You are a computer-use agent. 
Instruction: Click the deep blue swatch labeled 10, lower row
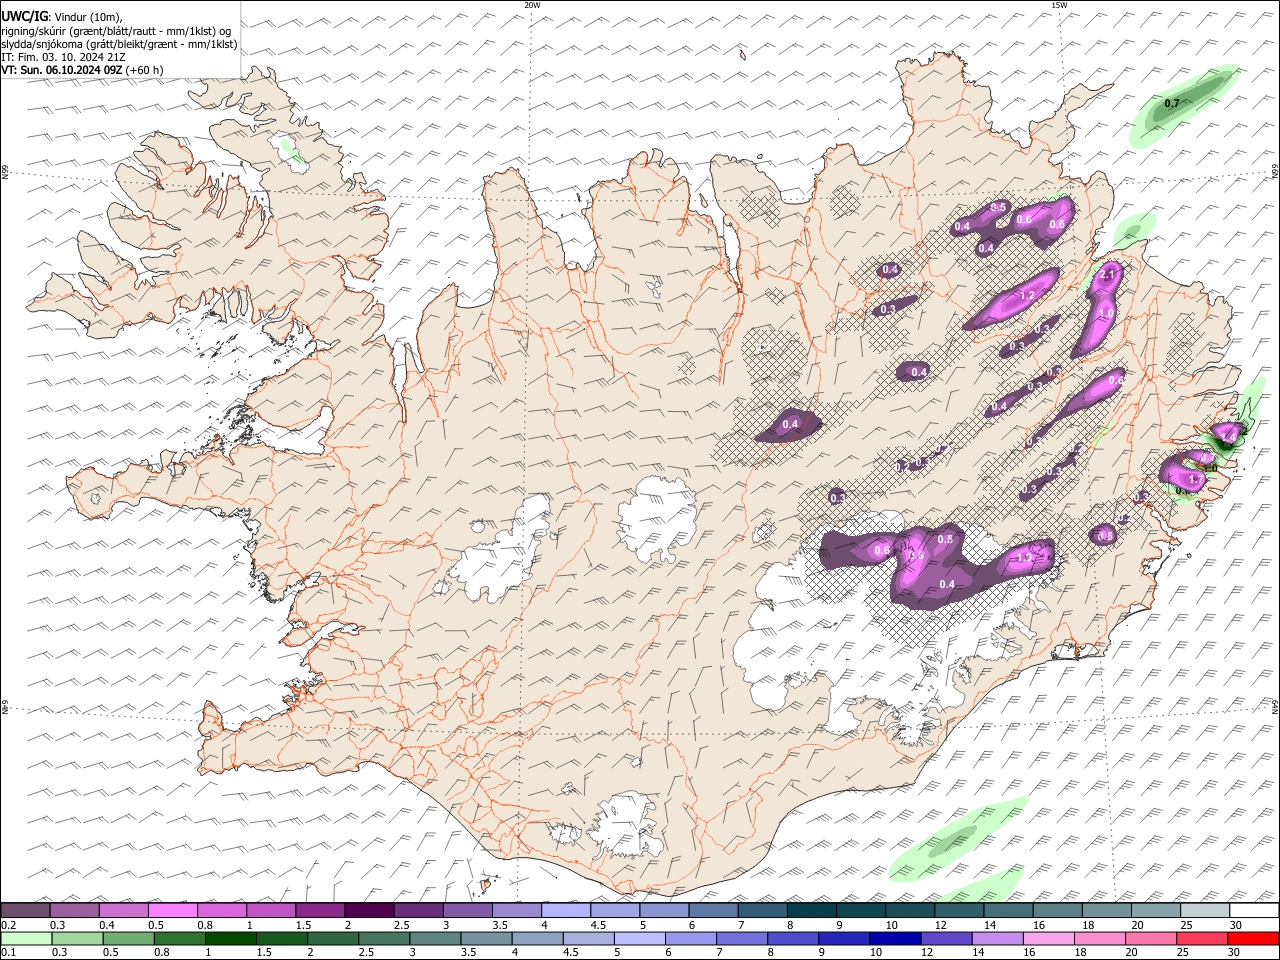pos(894,939)
